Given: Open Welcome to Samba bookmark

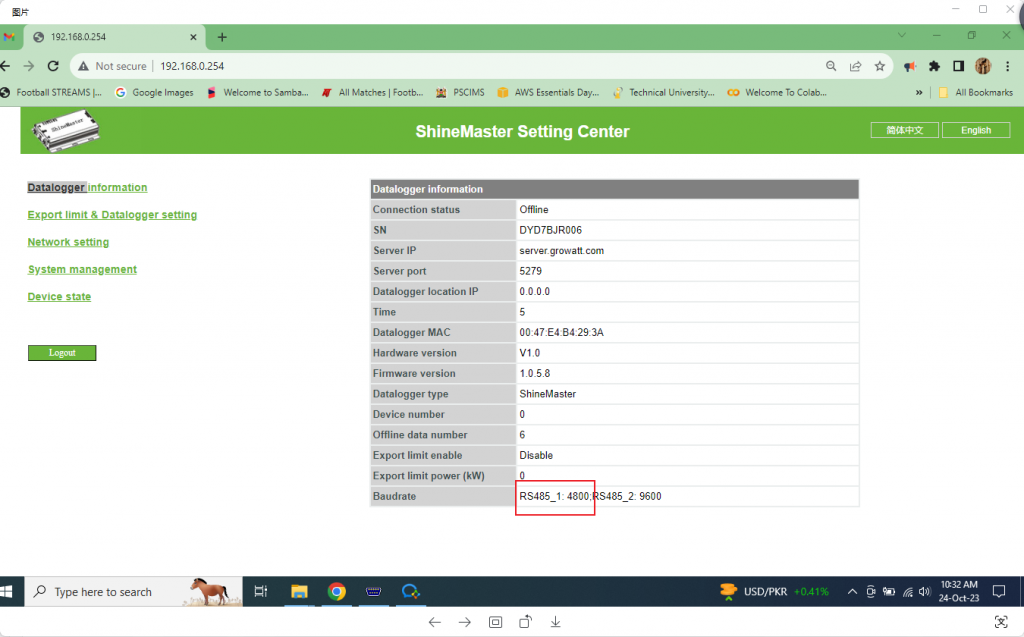Looking at the screenshot, I should point(257,93).
